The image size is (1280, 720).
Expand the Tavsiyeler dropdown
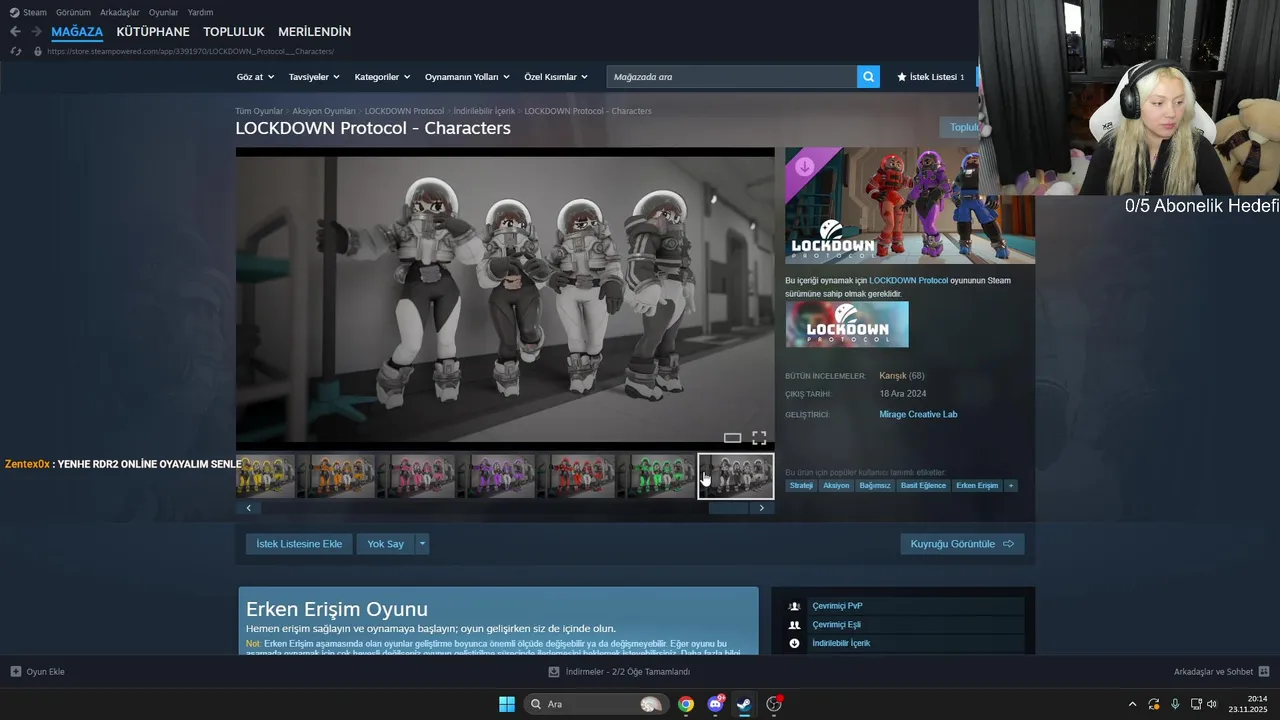[314, 77]
